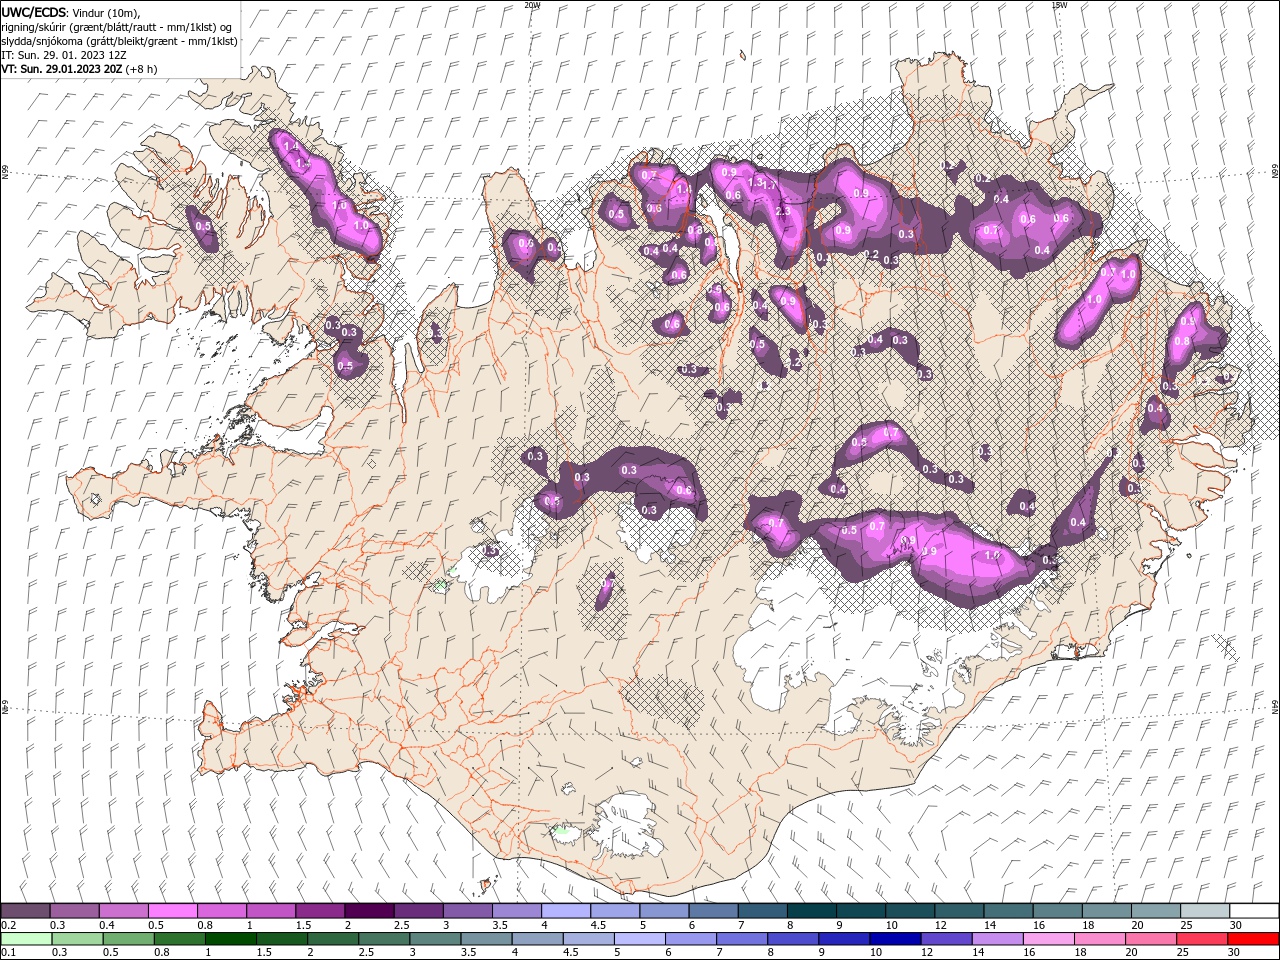
Task: Click the 0.5 bright pink swatch in upper legend row
Action: pos(172,911)
